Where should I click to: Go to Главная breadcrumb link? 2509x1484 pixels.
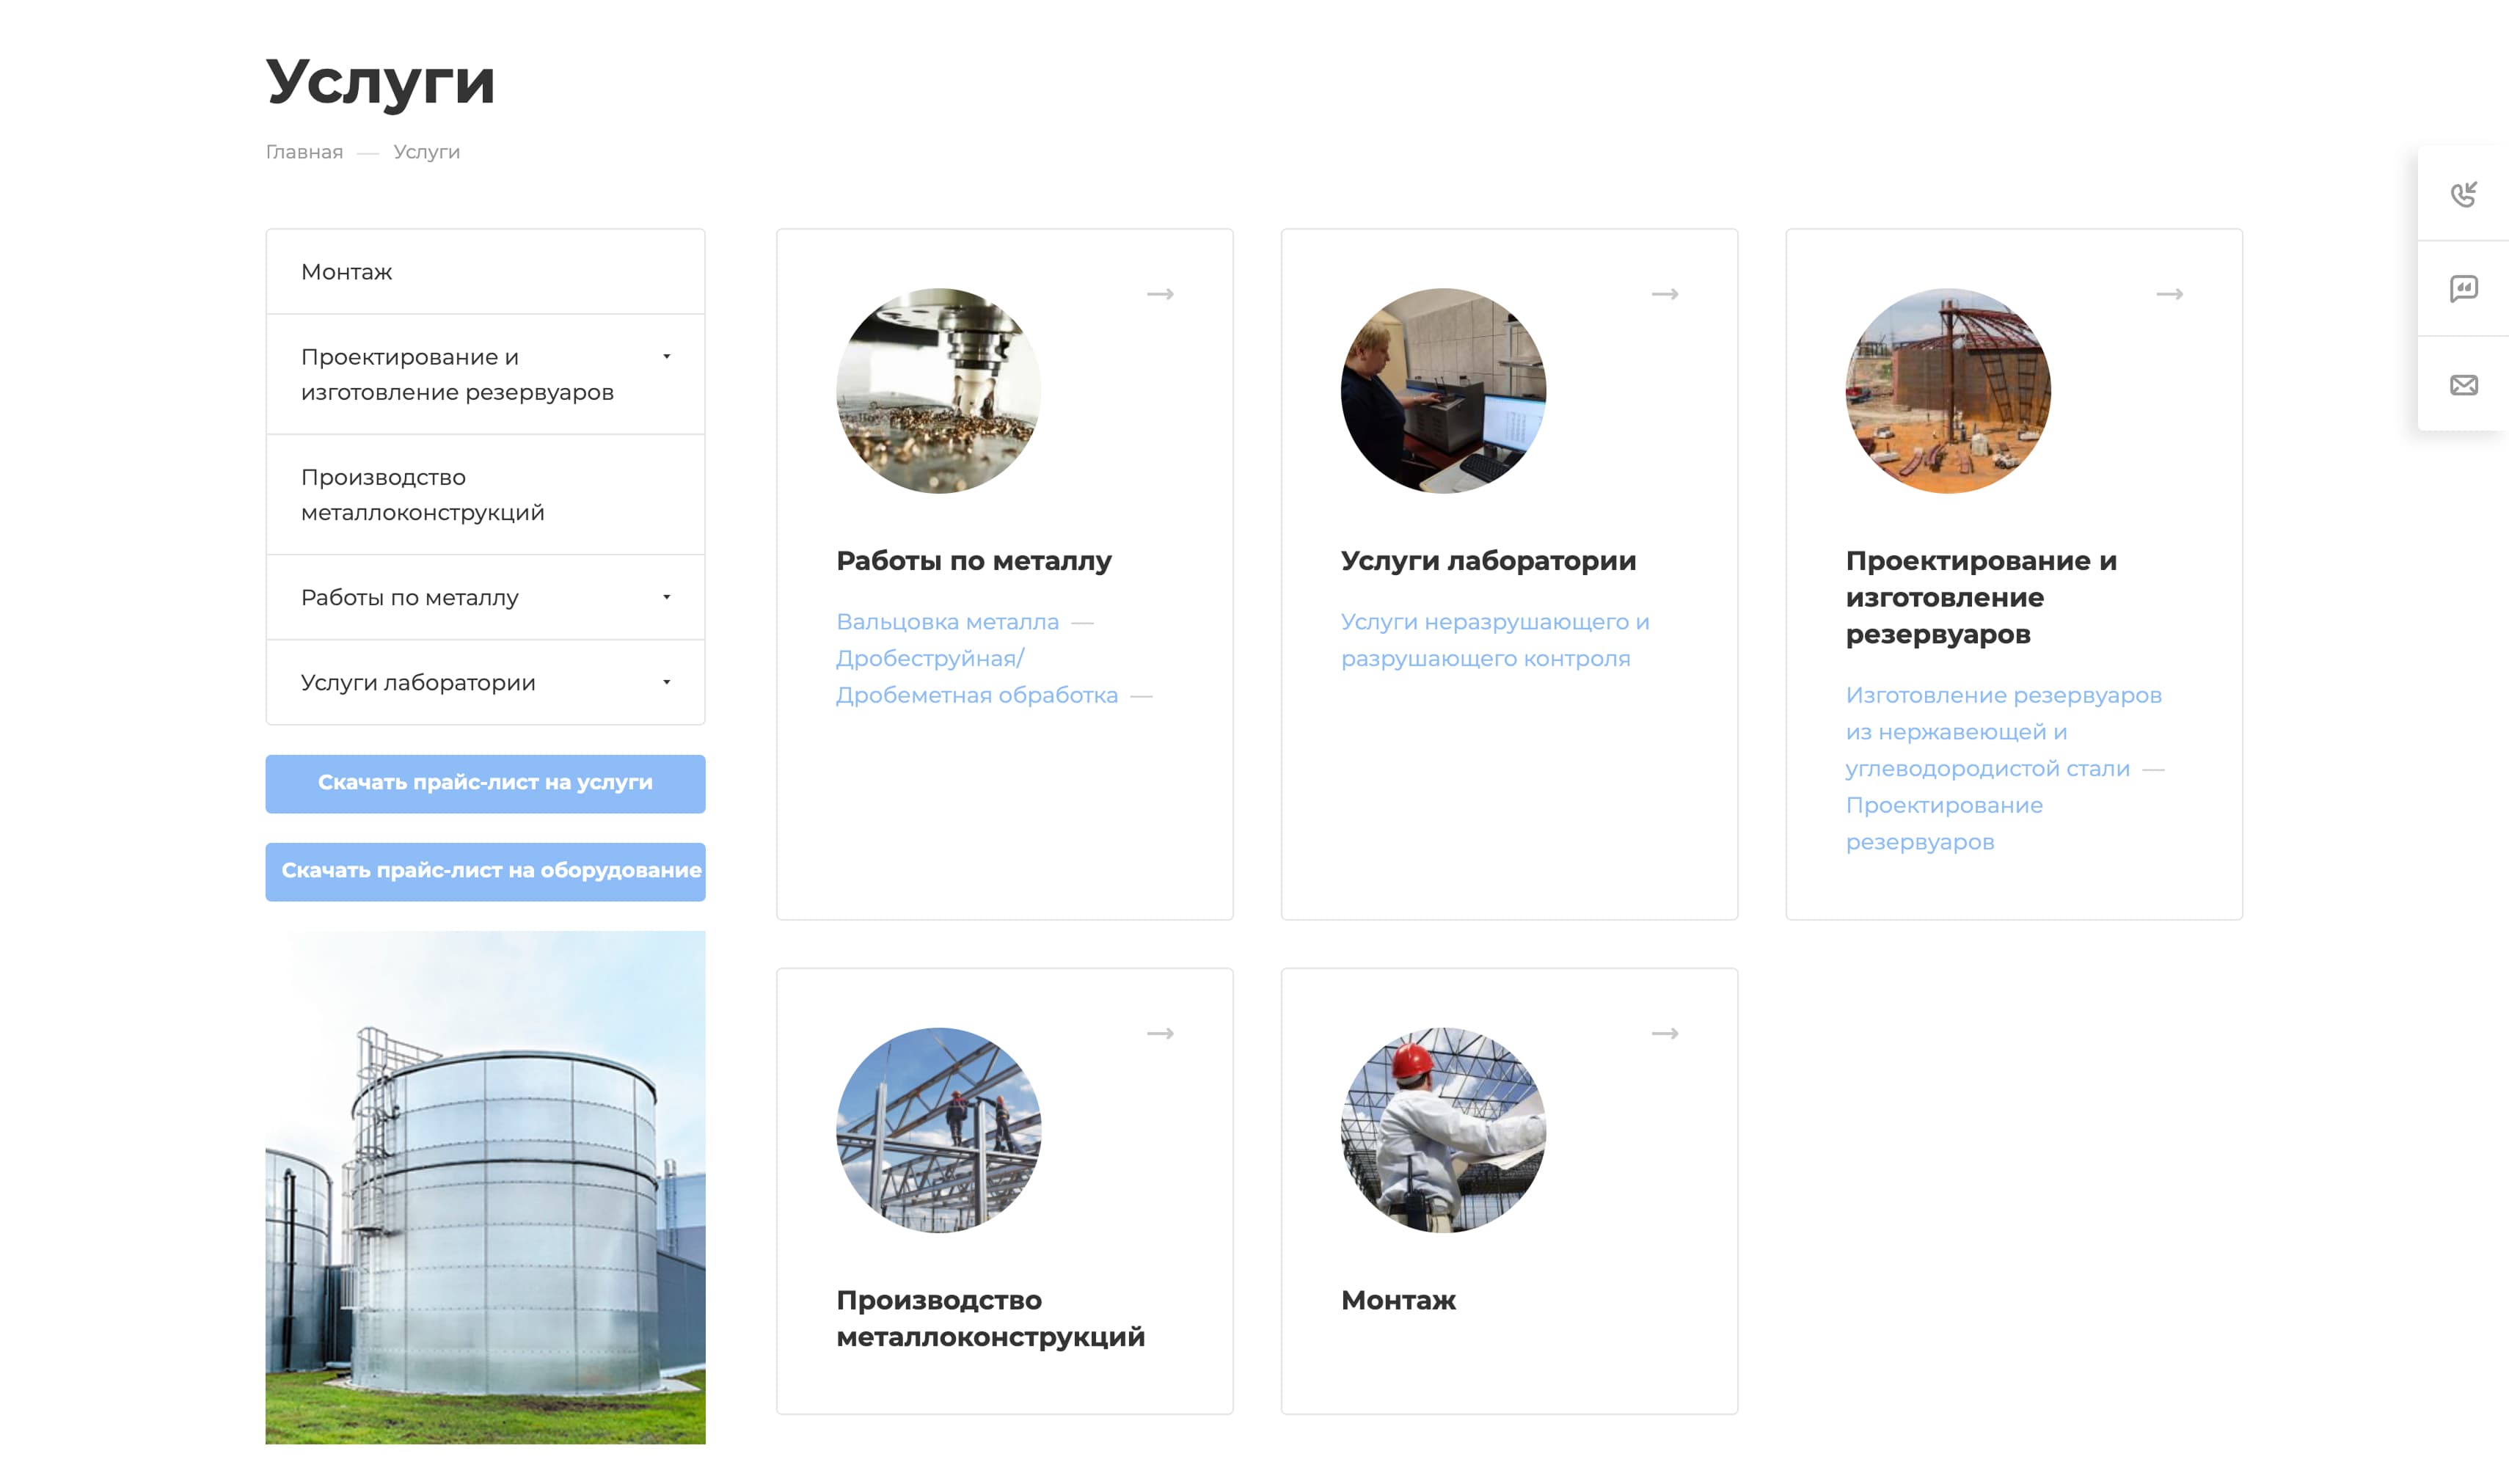[x=304, y=152]
